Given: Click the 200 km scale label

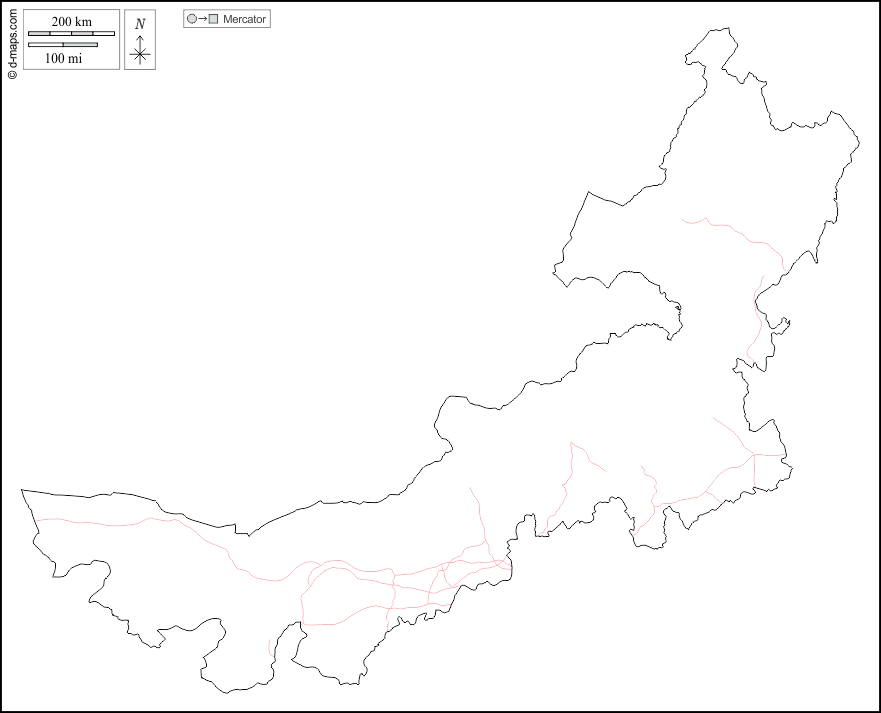Looking at the screenshot, I should (x=71, y=22).
